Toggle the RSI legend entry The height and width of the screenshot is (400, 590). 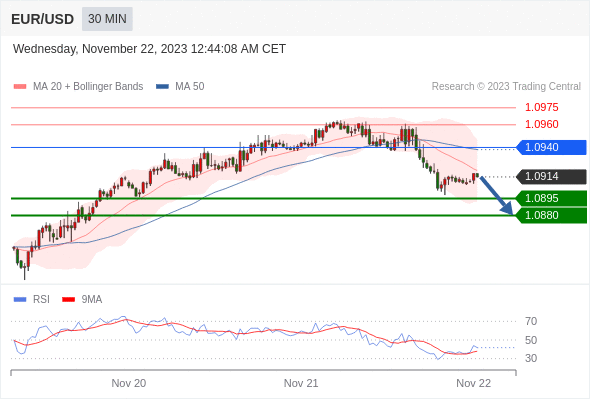coord(32,300)
